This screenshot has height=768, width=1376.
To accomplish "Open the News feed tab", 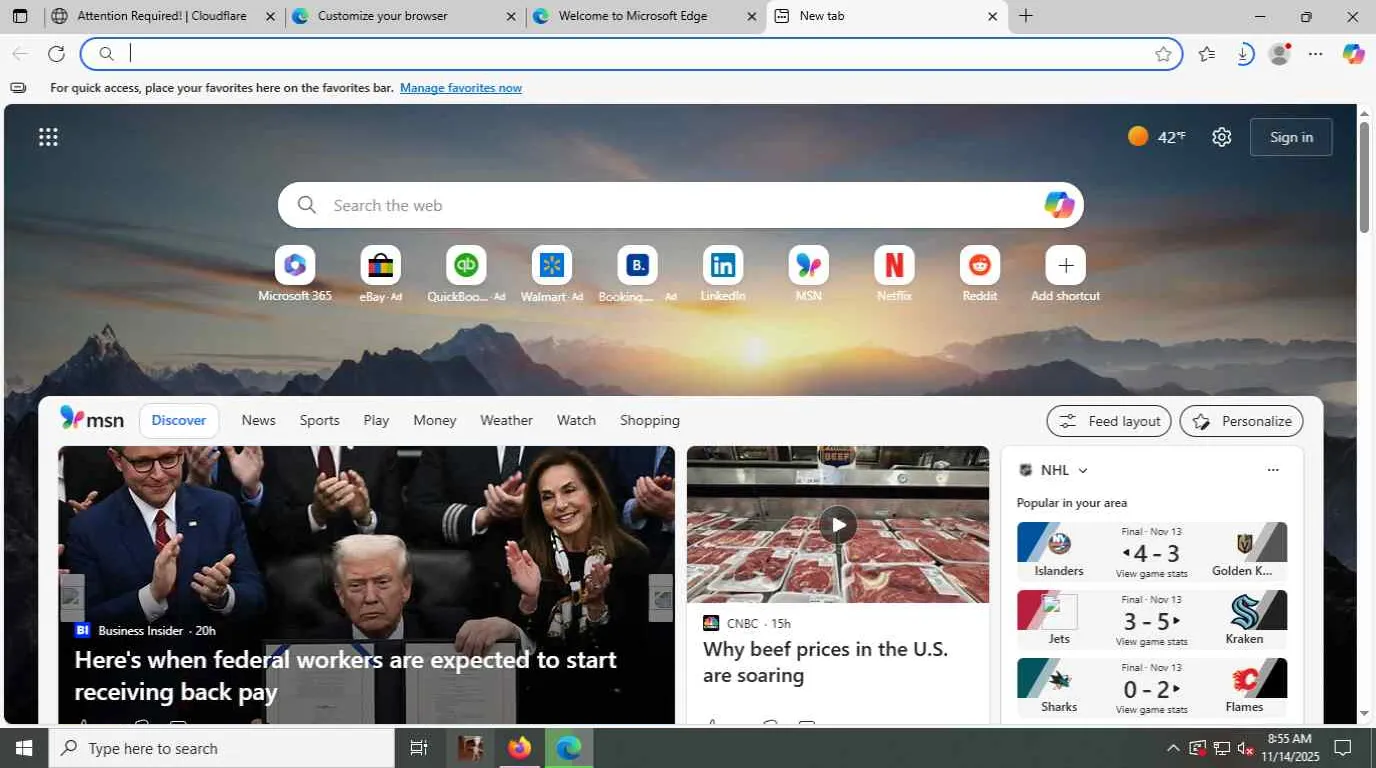I will pyautogui.click(x=258, y=420).
